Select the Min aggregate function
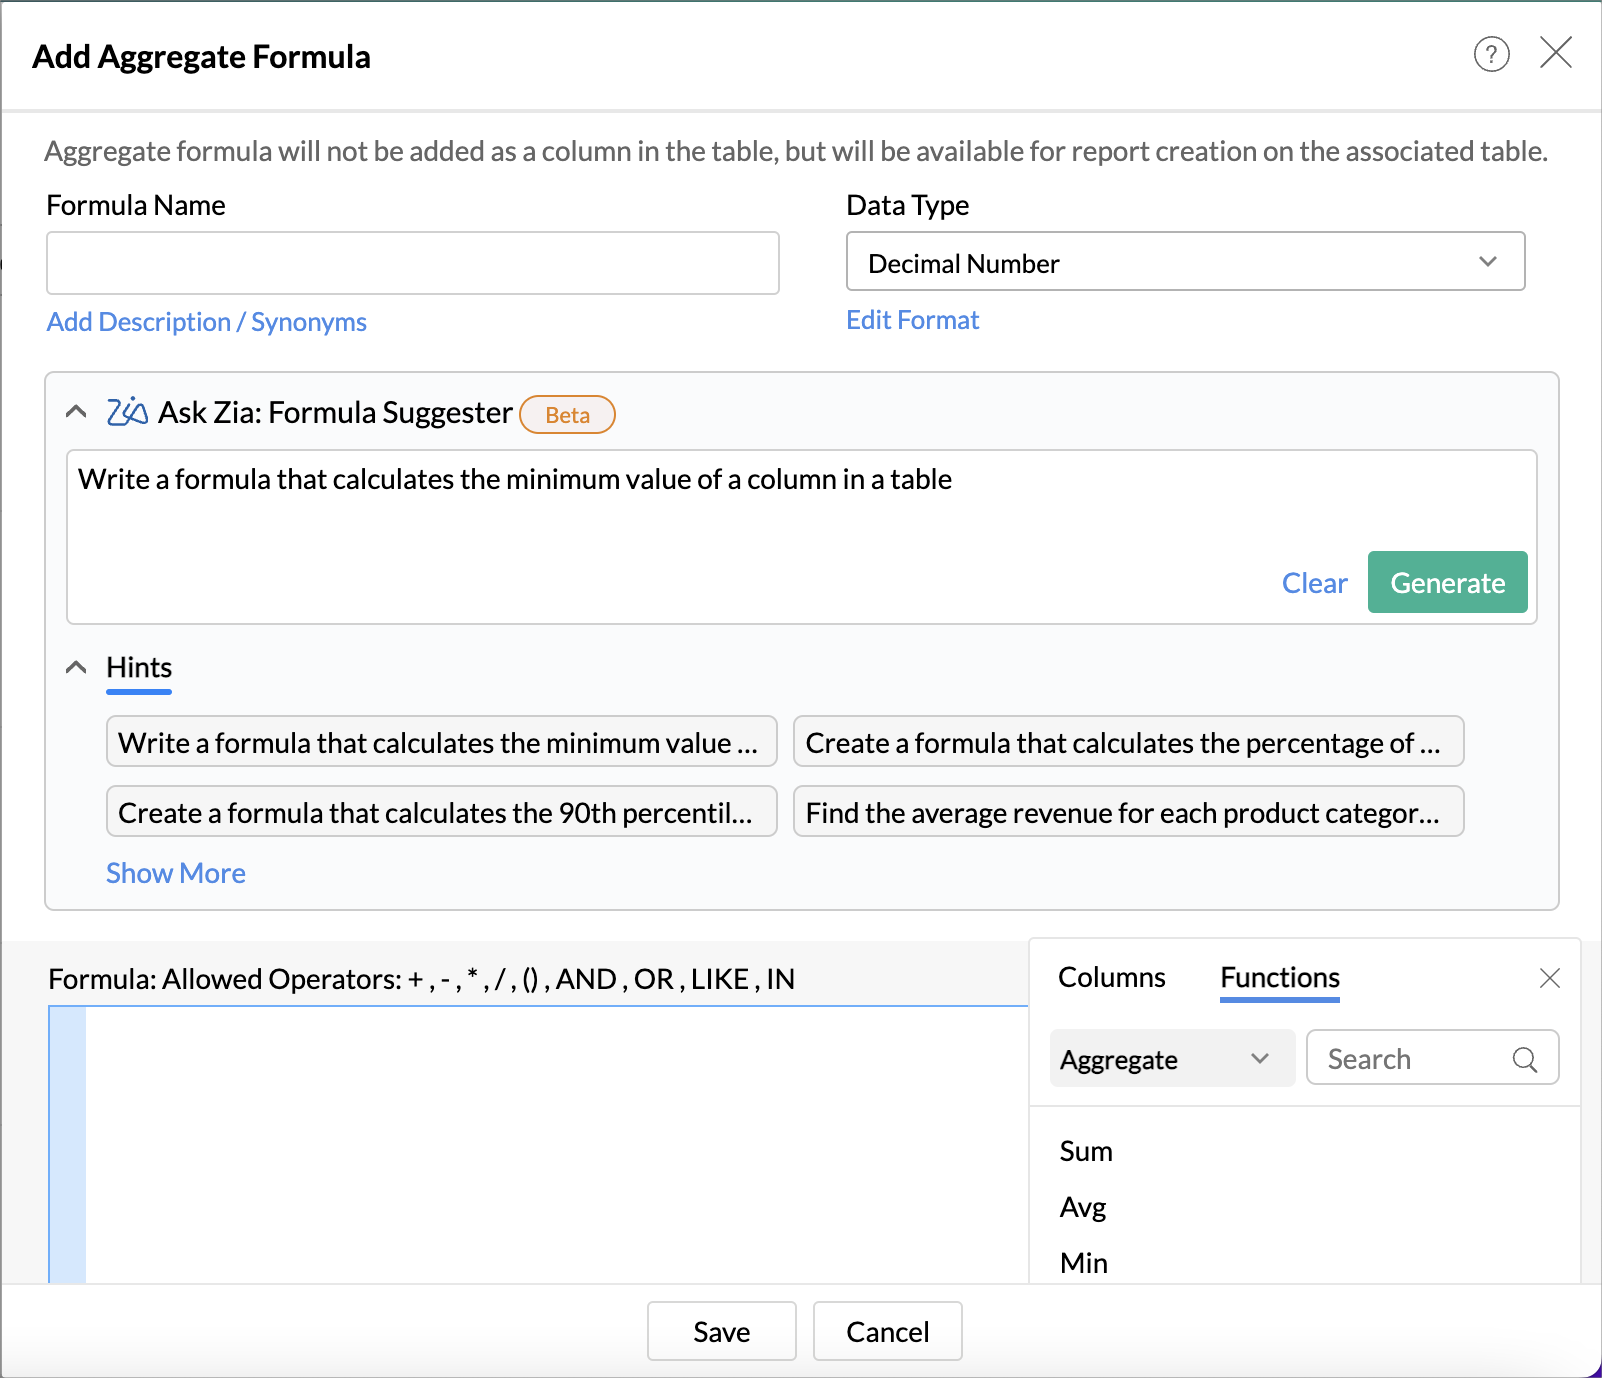The width and height of the screenshot is (1602, 1378). click(x=1083, y=1261)
